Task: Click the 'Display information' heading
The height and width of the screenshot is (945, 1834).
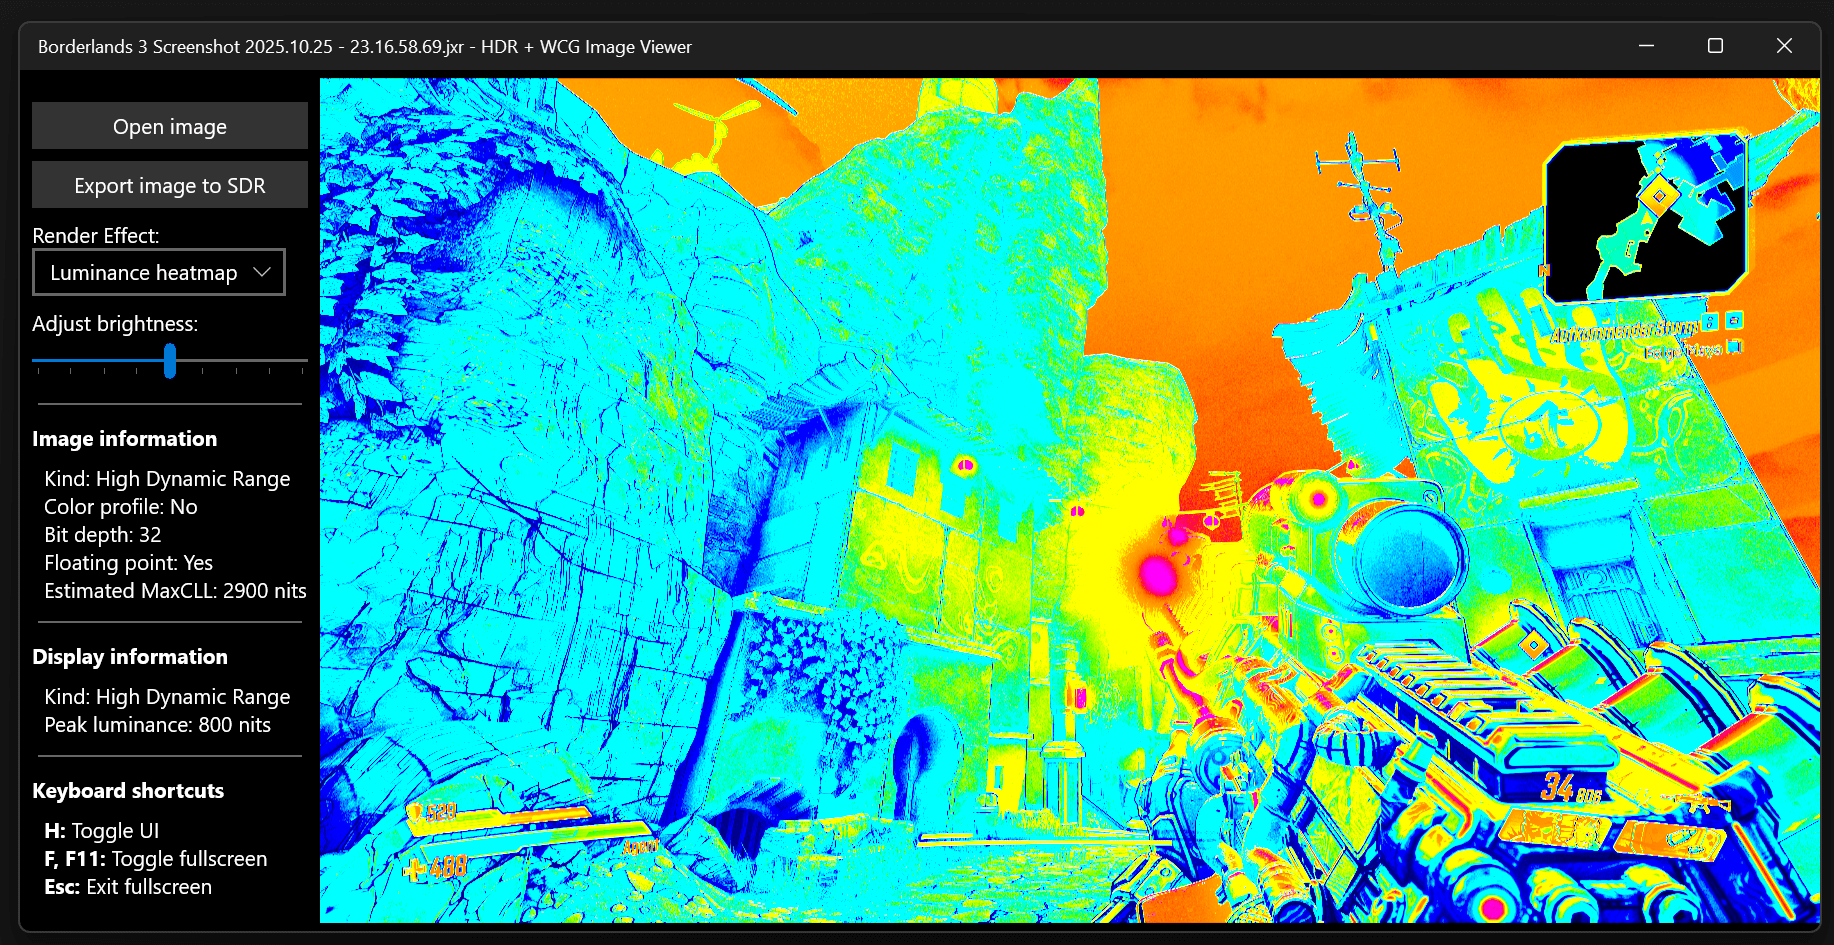Action: point(130,657)
